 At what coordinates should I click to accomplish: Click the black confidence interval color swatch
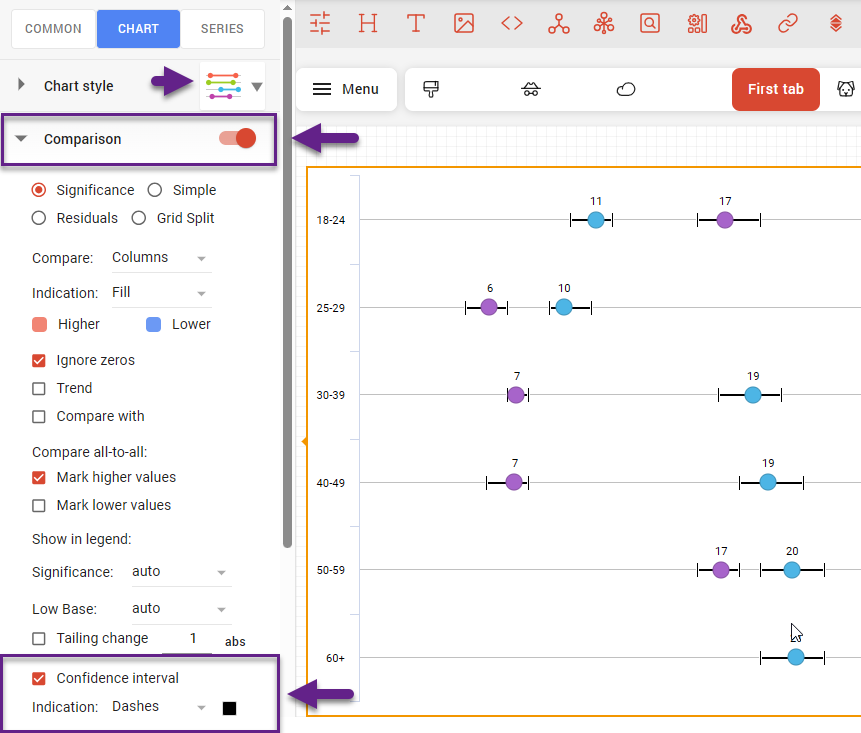point(229,708)
